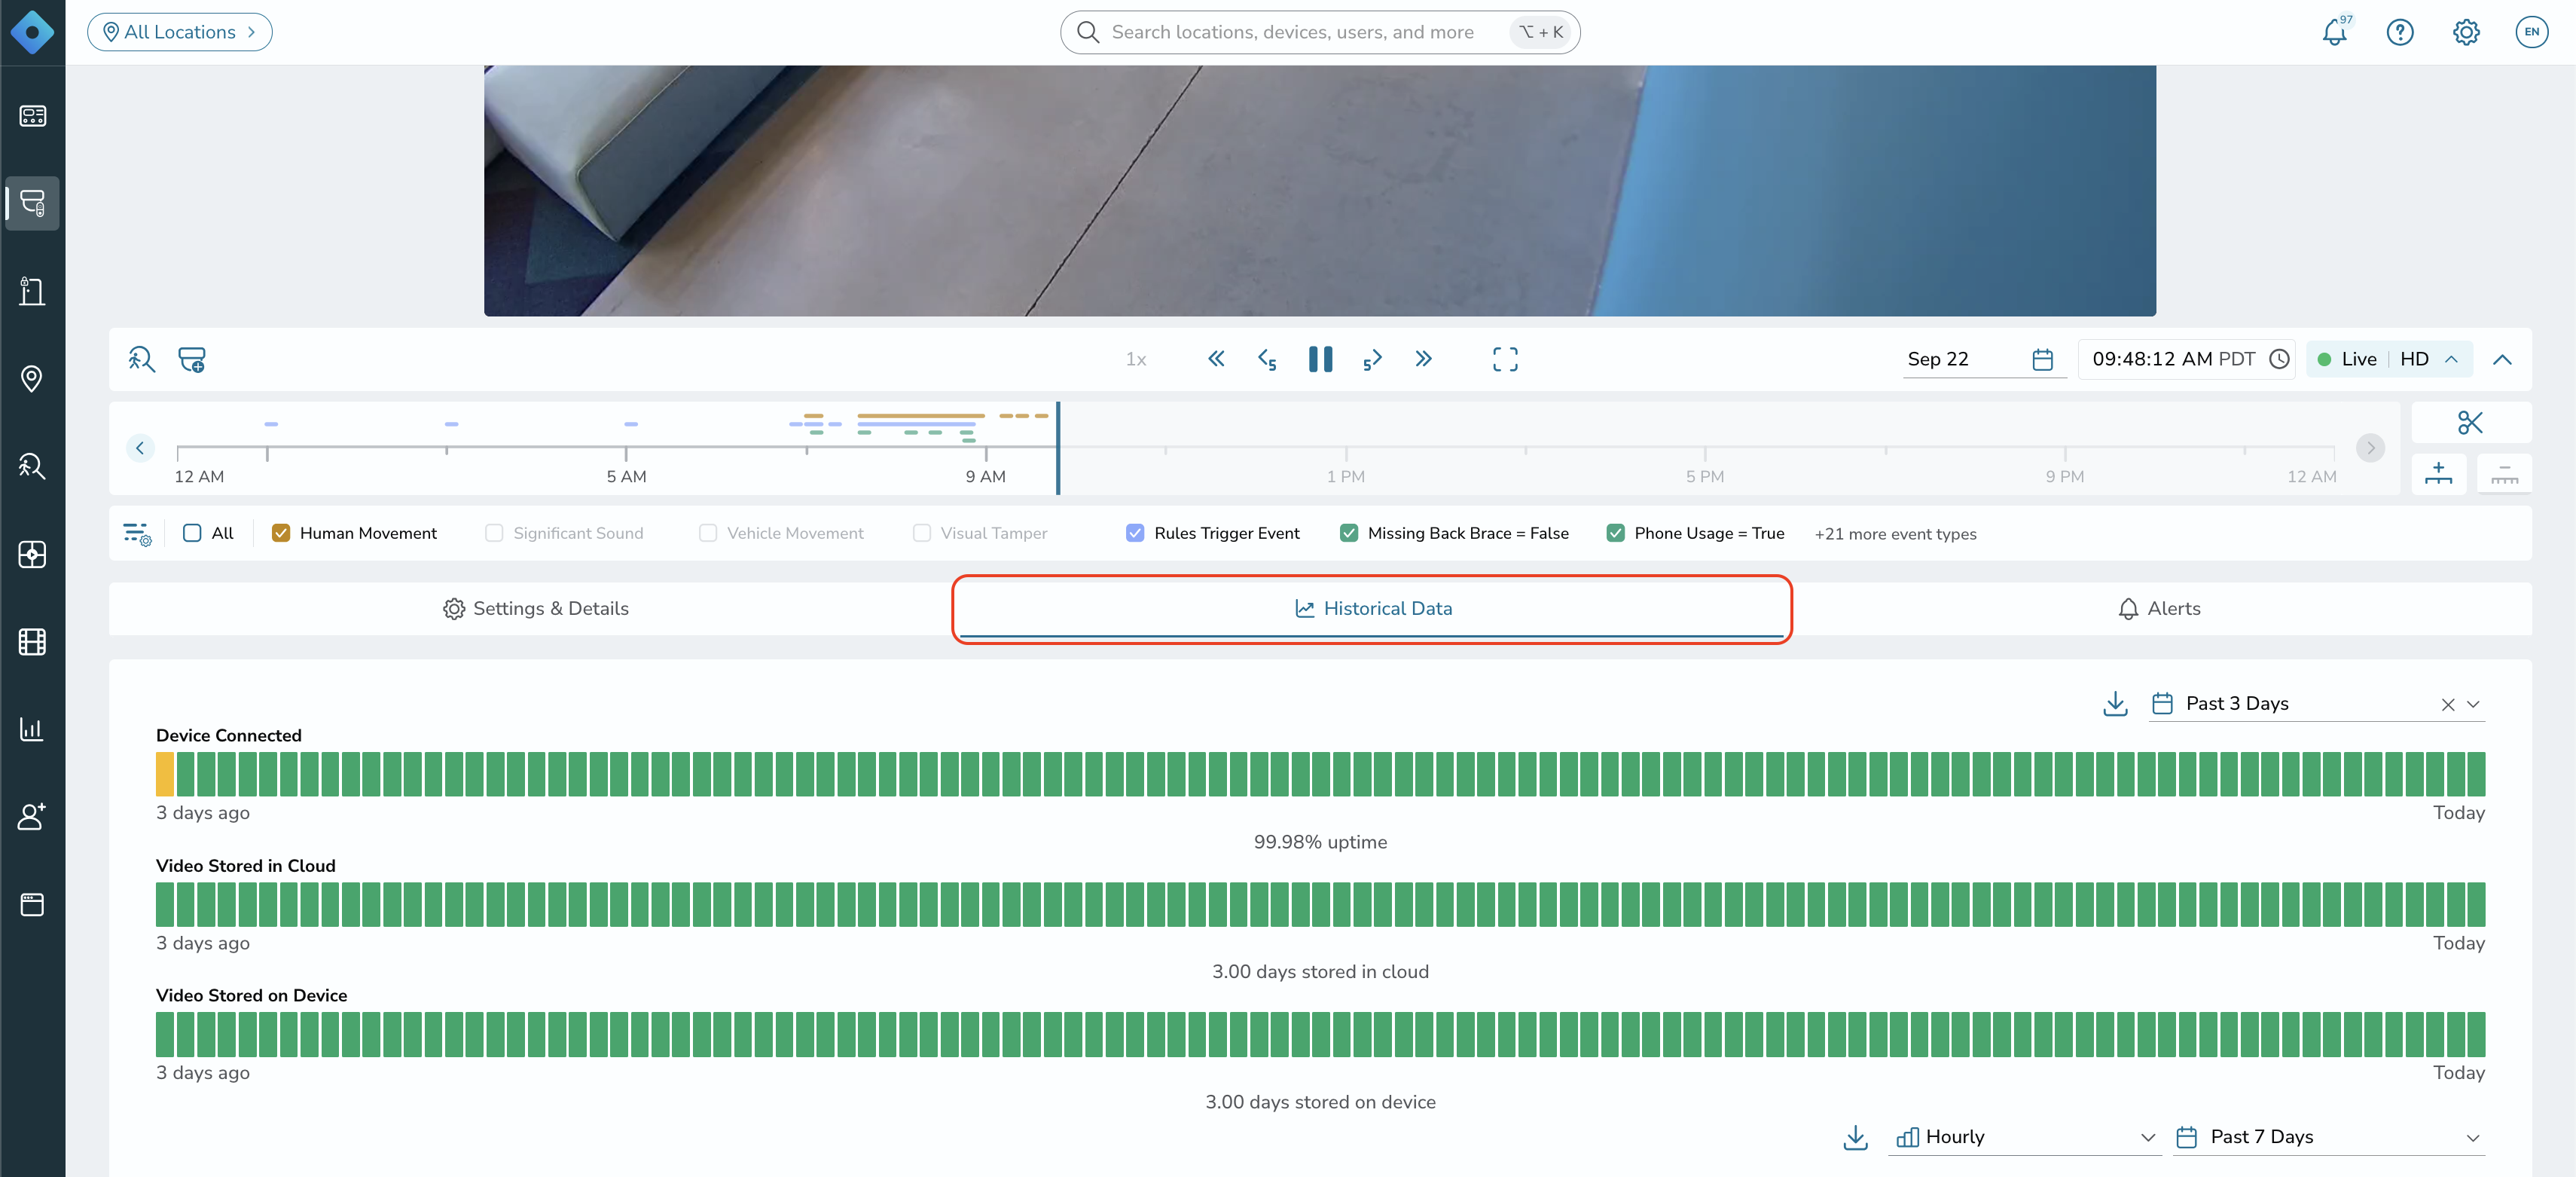Skip forward 5 seconds
Screen dimensions: 2576x1177
click(1372, 359)
